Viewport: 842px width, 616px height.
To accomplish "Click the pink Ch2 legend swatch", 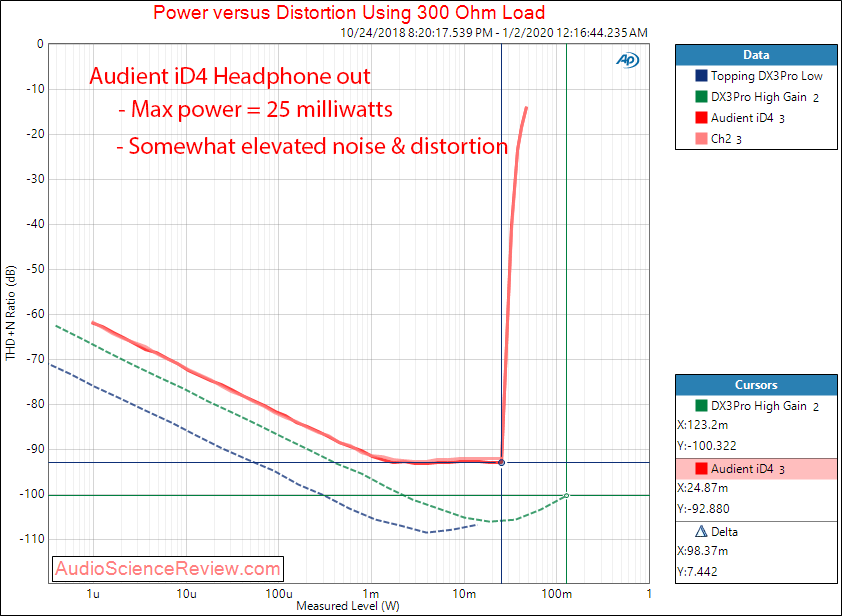I will pos(701,139).
